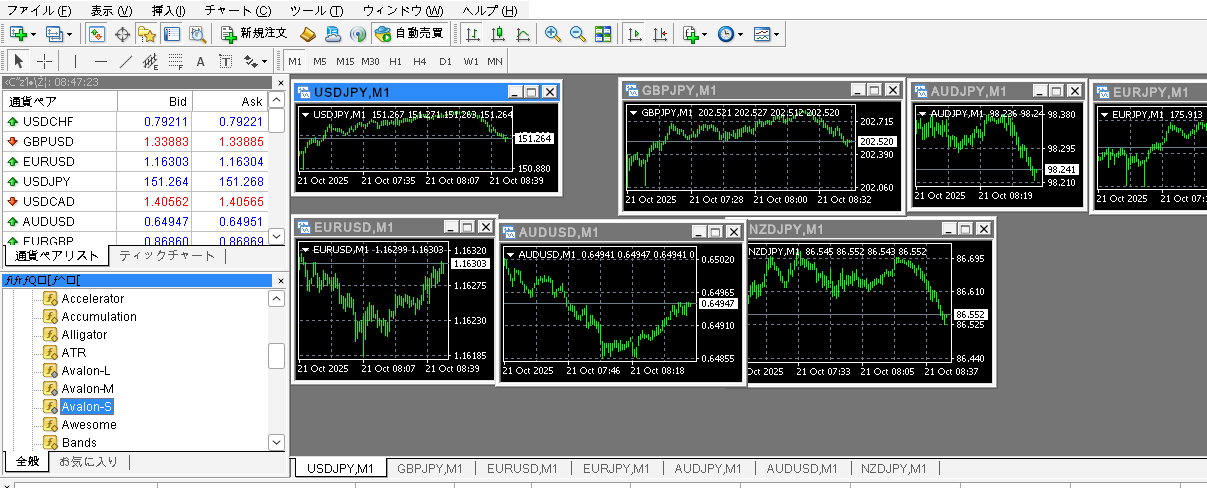The width and height of the screenshot is (1207, 488).
Task: Switch to the ティックチャート tab
Action: (167, 255)
